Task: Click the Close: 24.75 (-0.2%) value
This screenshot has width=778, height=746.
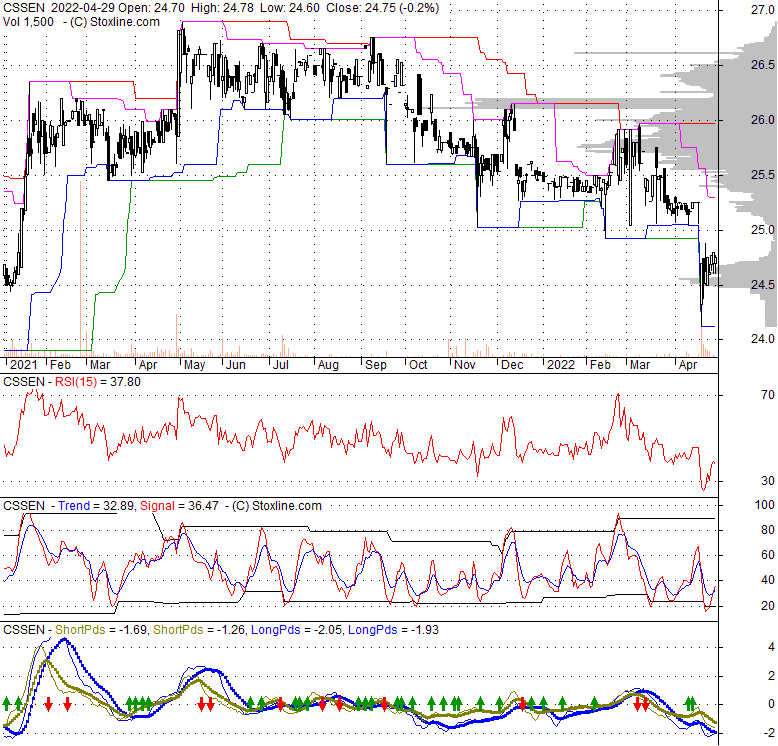Action: pos(383,8)
